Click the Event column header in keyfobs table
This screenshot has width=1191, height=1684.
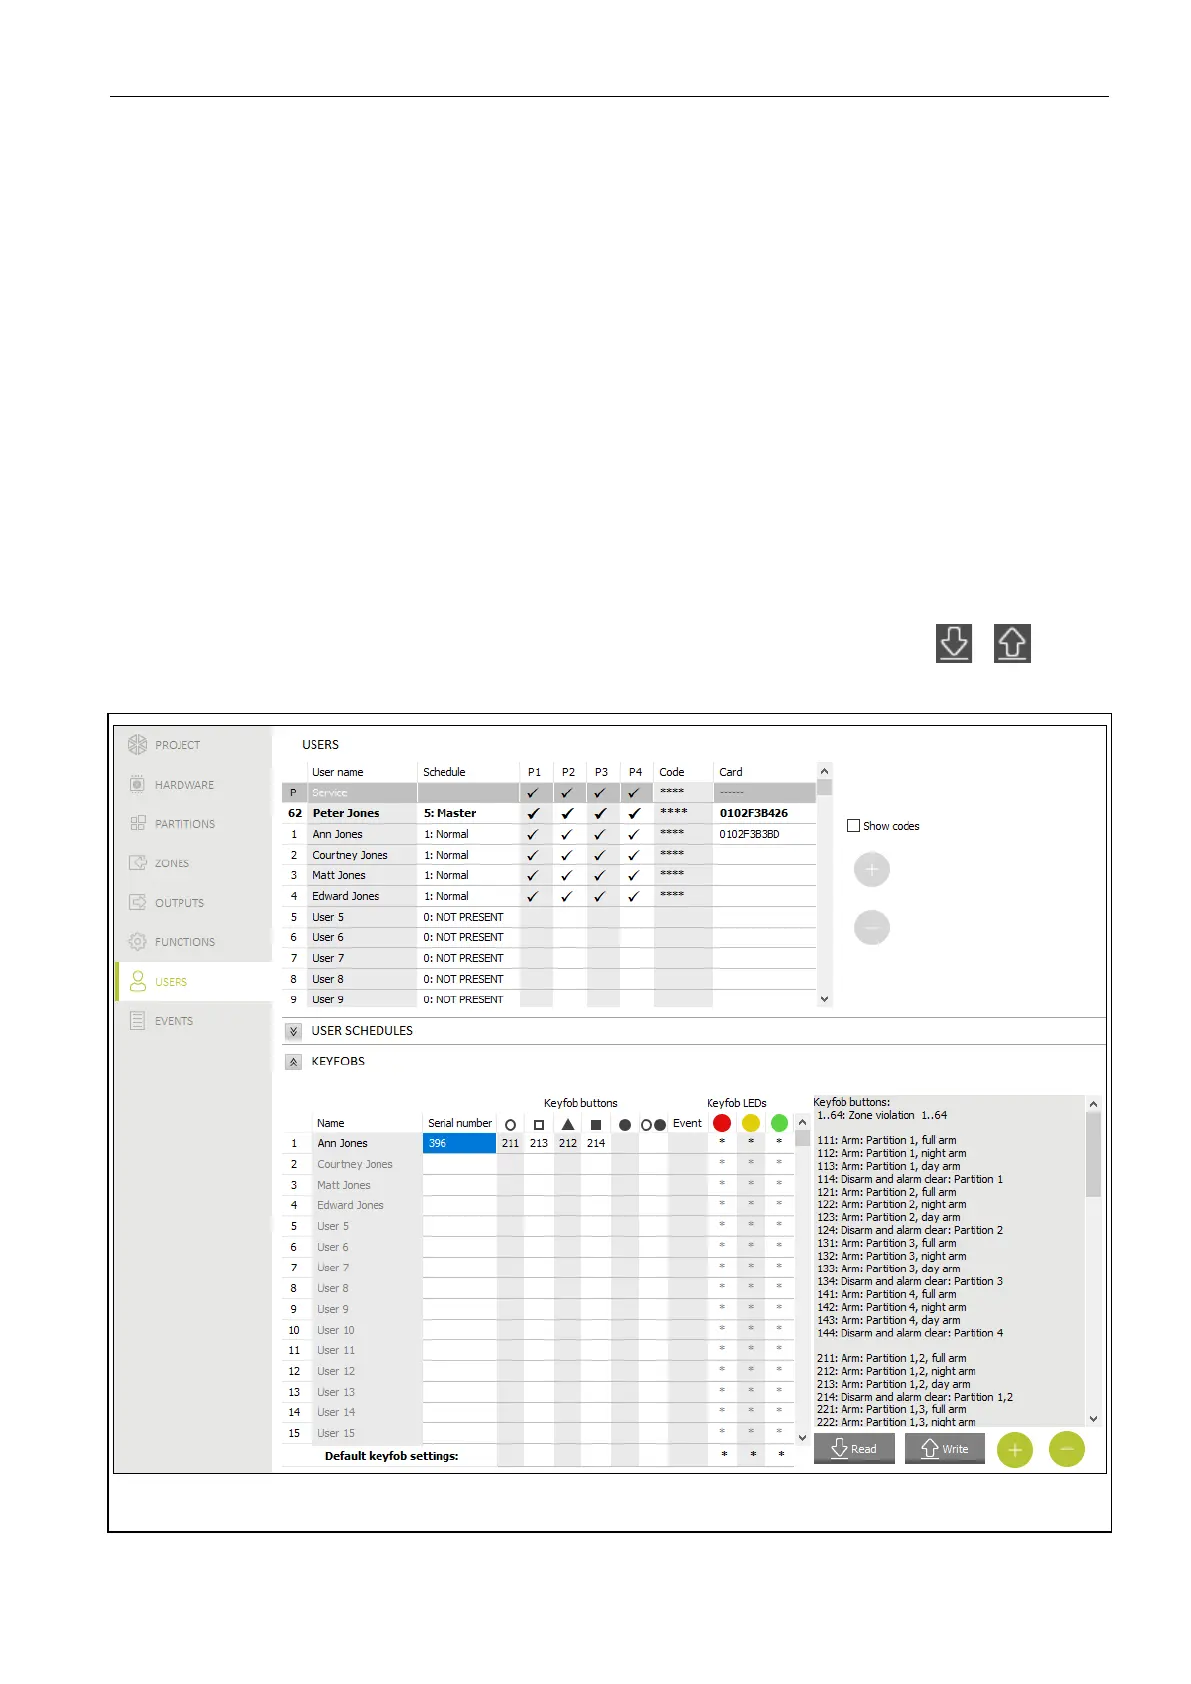point(687,1123)
